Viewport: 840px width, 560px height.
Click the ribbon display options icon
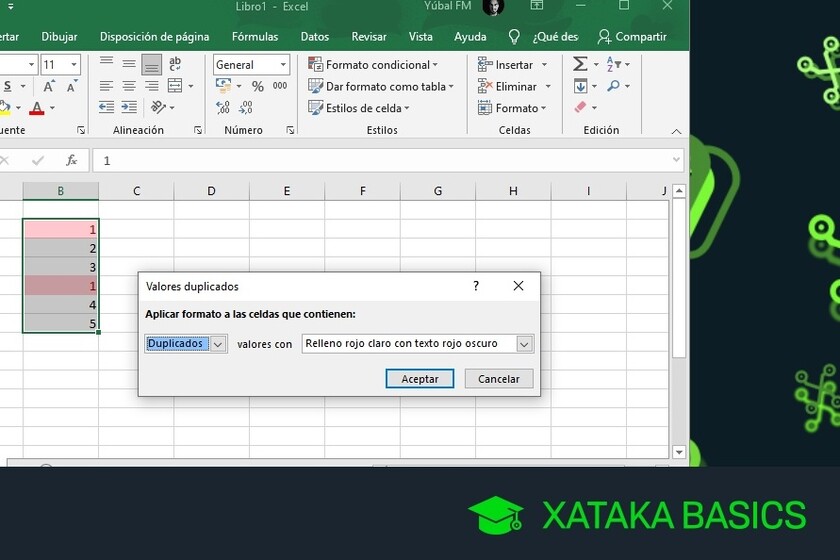pos(537,5)
